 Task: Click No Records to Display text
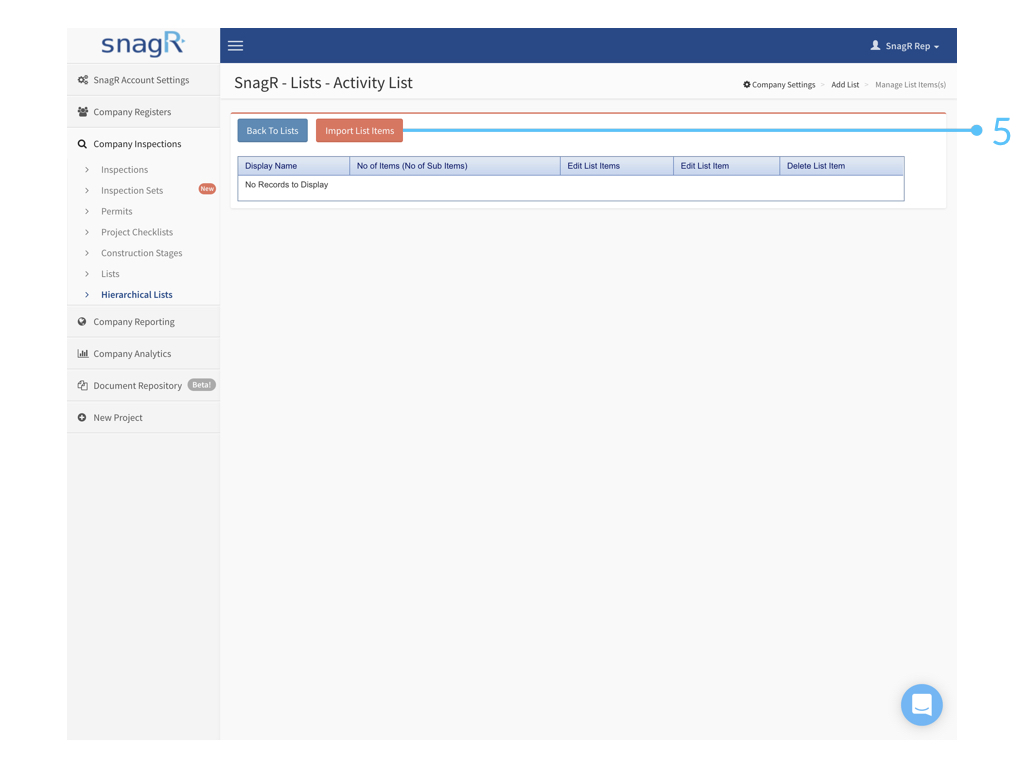coord(286,185)
